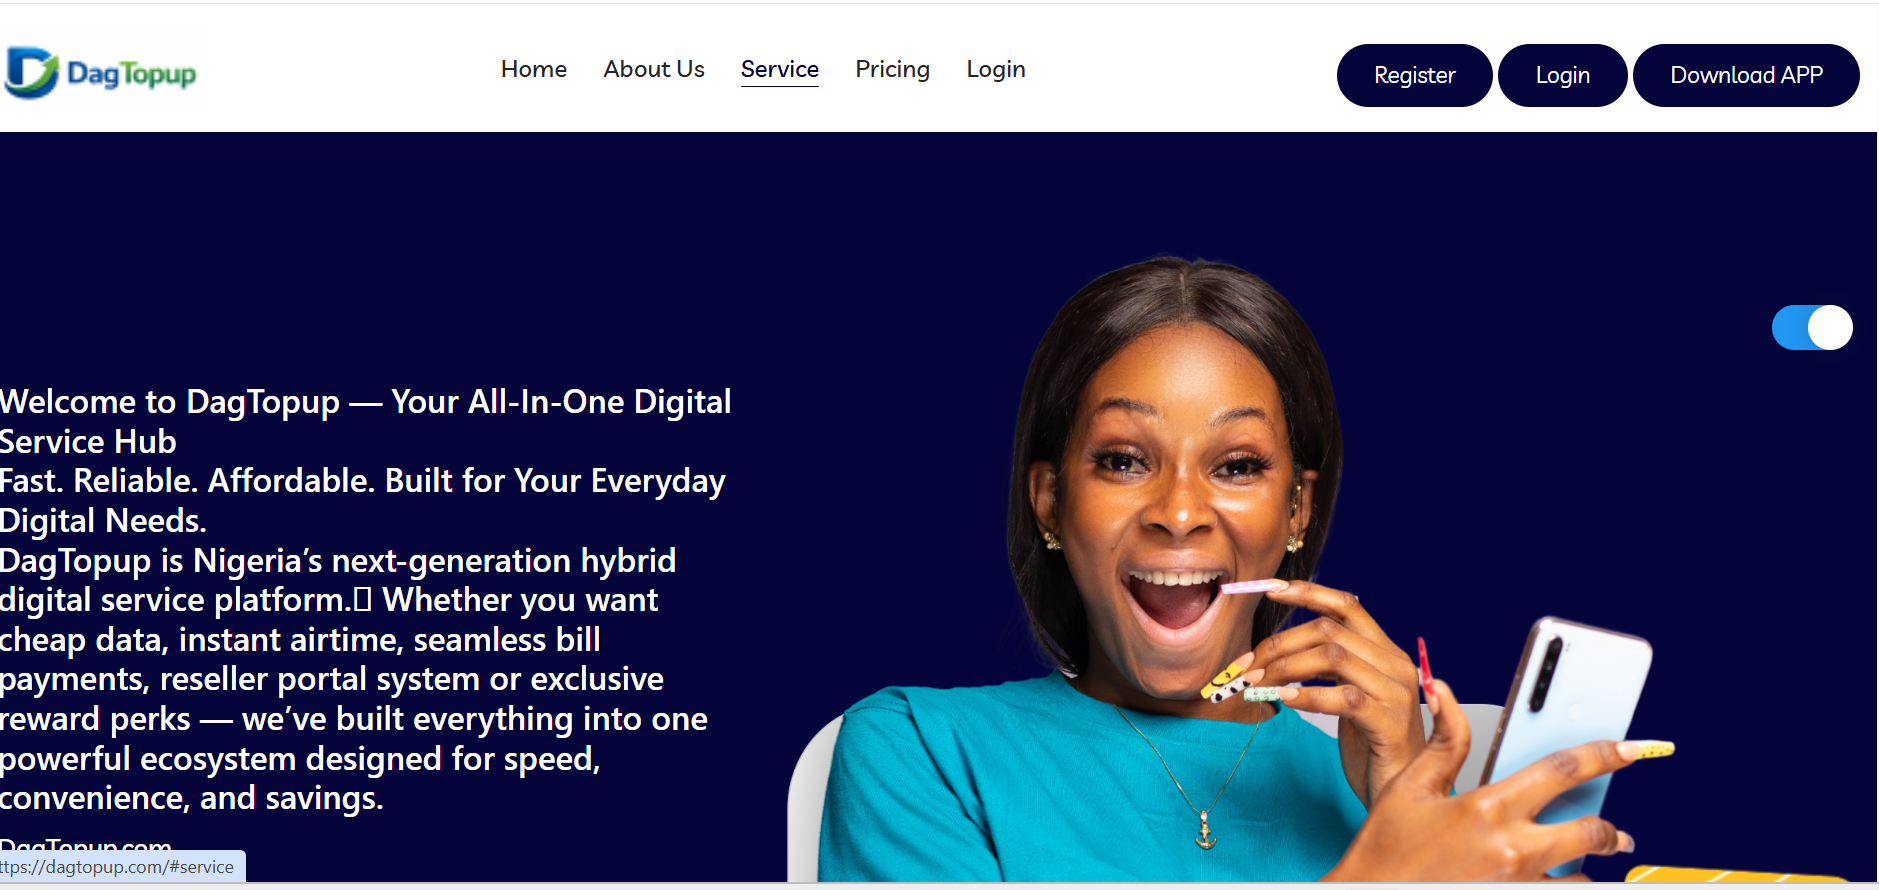Click the dagtopup.com/#service status bar URL
The height and width of the screenshot is (890, 1879).
tap(120, 867)
